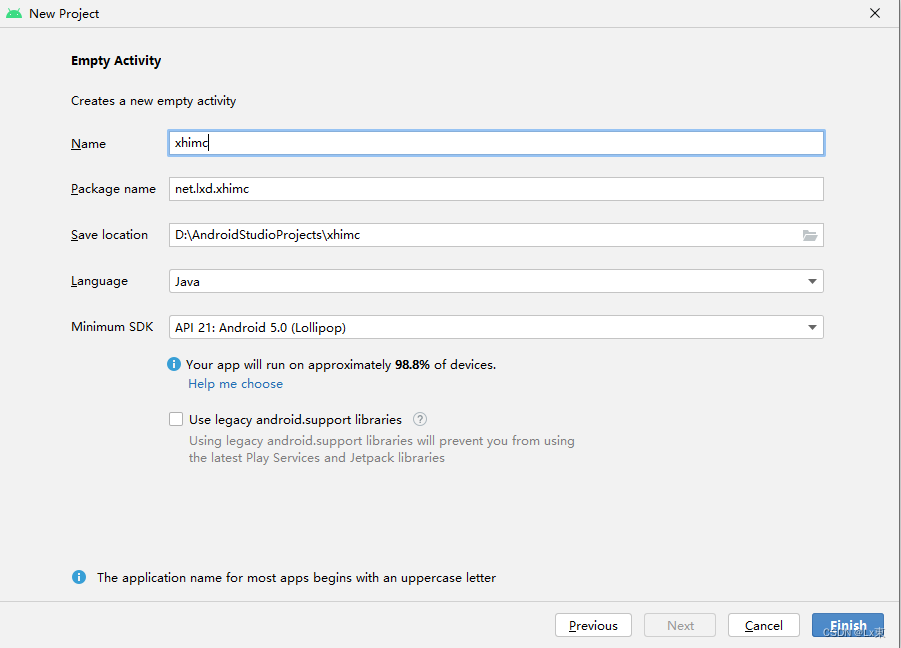Expand the Minimum SDK dropdown arrow
901x648 pixels.
coord(812,327)
